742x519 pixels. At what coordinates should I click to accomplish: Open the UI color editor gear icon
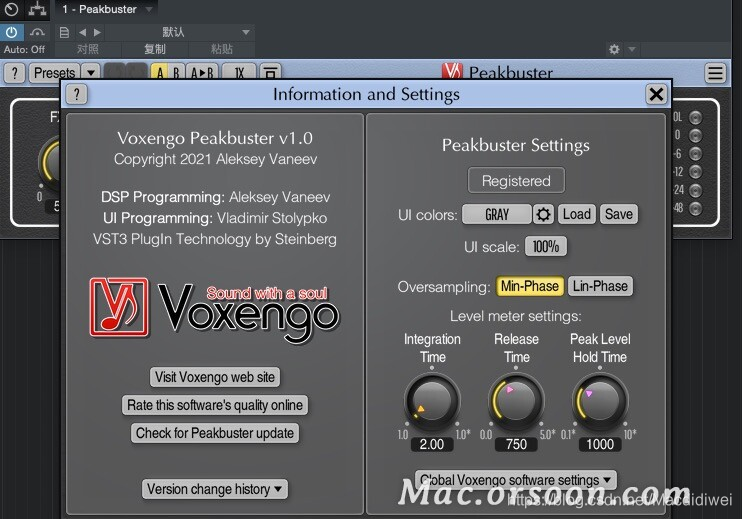[x=543, y=214]
